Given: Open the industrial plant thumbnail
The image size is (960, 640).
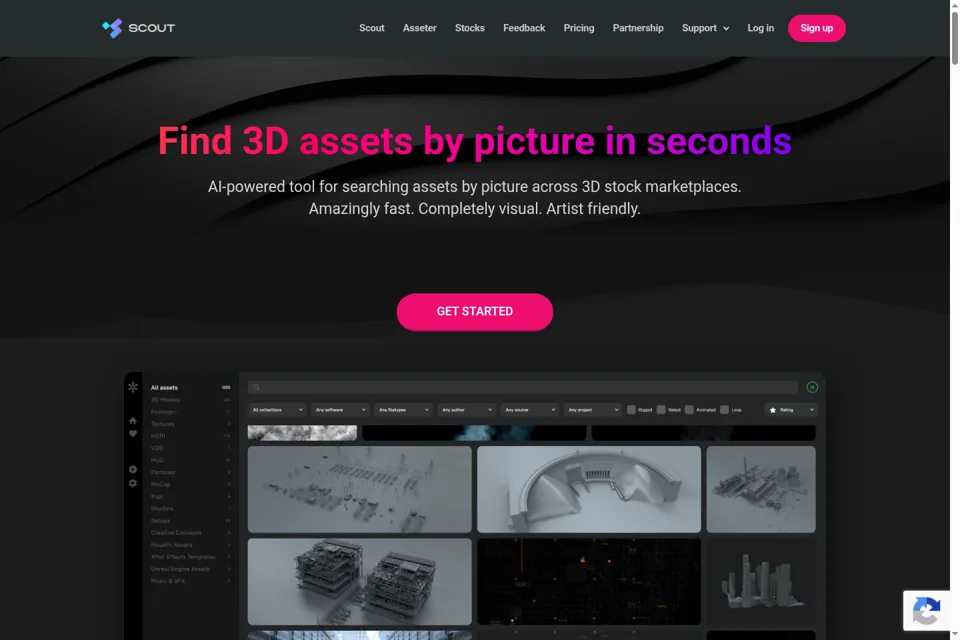Looking at the screenshot, I should click(761, 489).
